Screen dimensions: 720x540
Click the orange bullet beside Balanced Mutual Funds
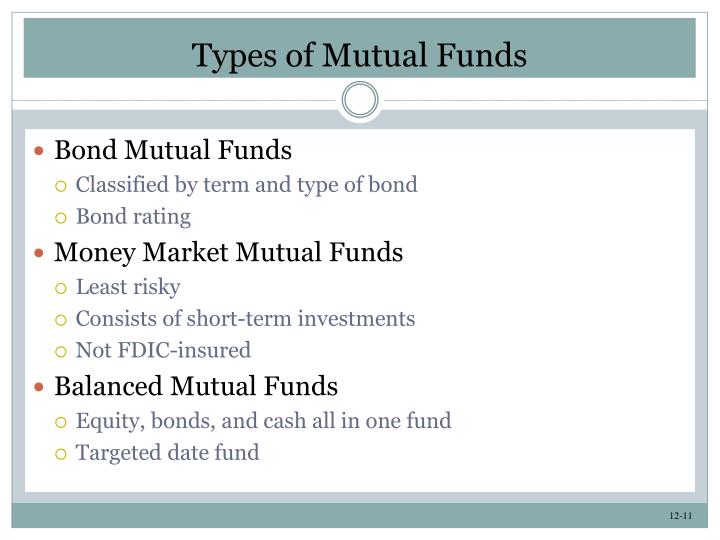[x=39, y=387]
